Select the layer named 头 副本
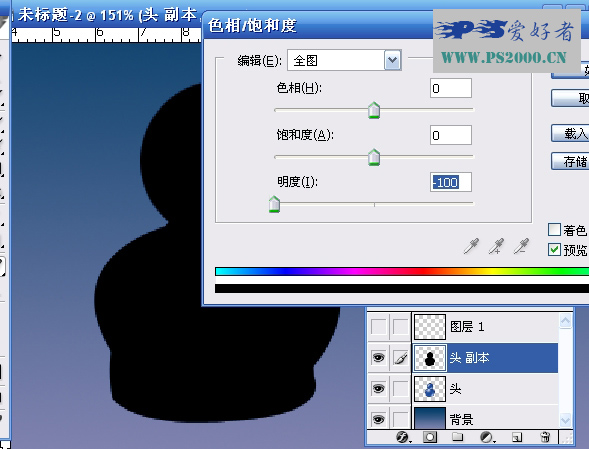This screenshot has height=449, width=589. (x=469, y=358)
